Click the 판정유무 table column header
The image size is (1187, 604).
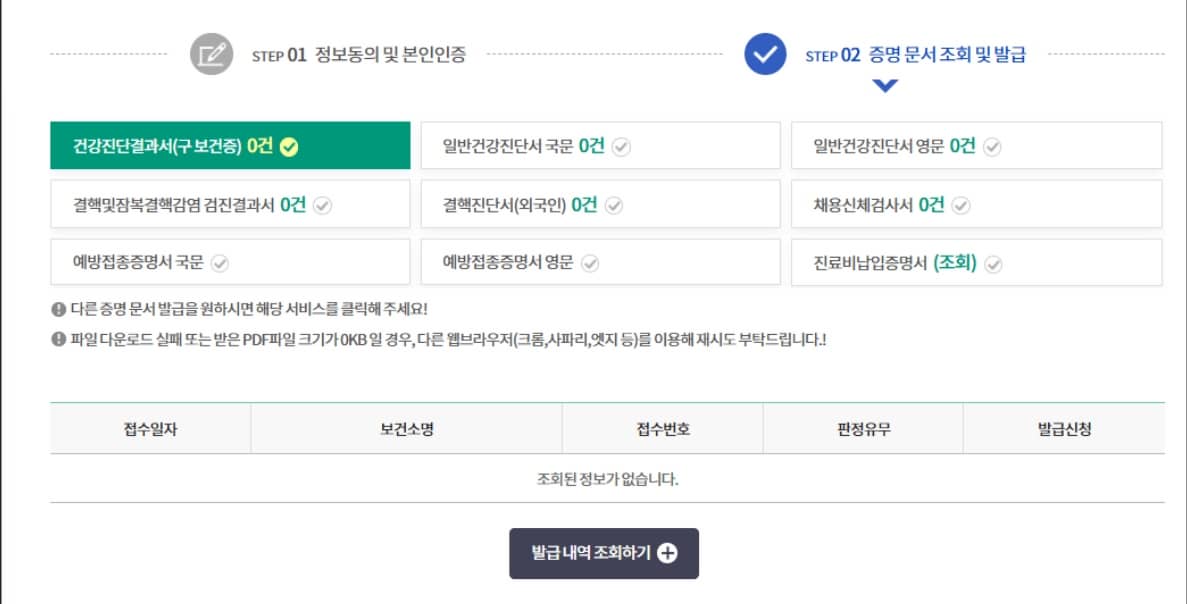[862, 427]
